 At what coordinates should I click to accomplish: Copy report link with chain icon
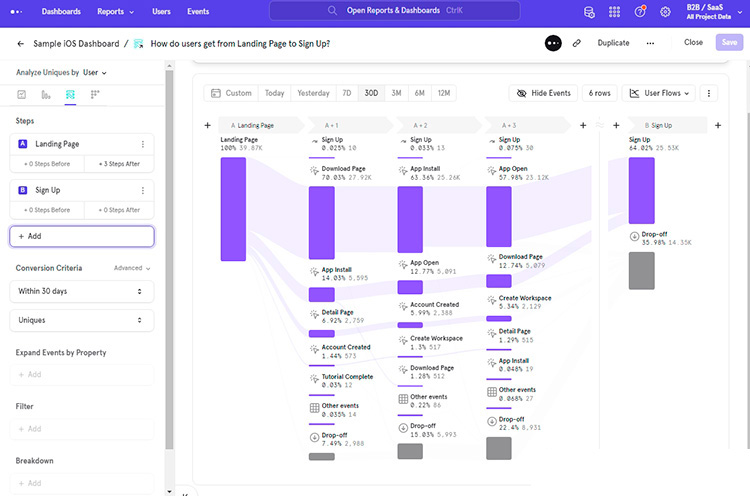point(577,43)
